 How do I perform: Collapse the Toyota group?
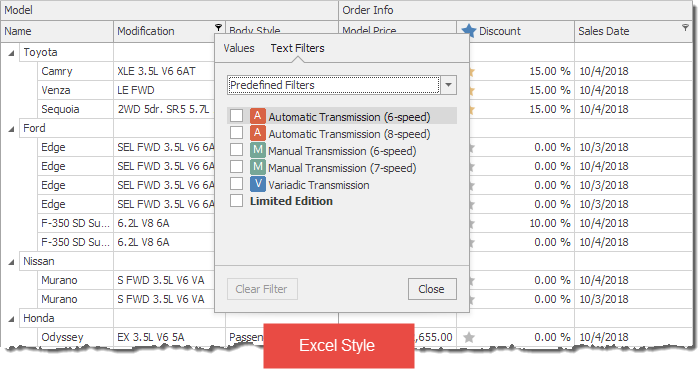(11, 53)
